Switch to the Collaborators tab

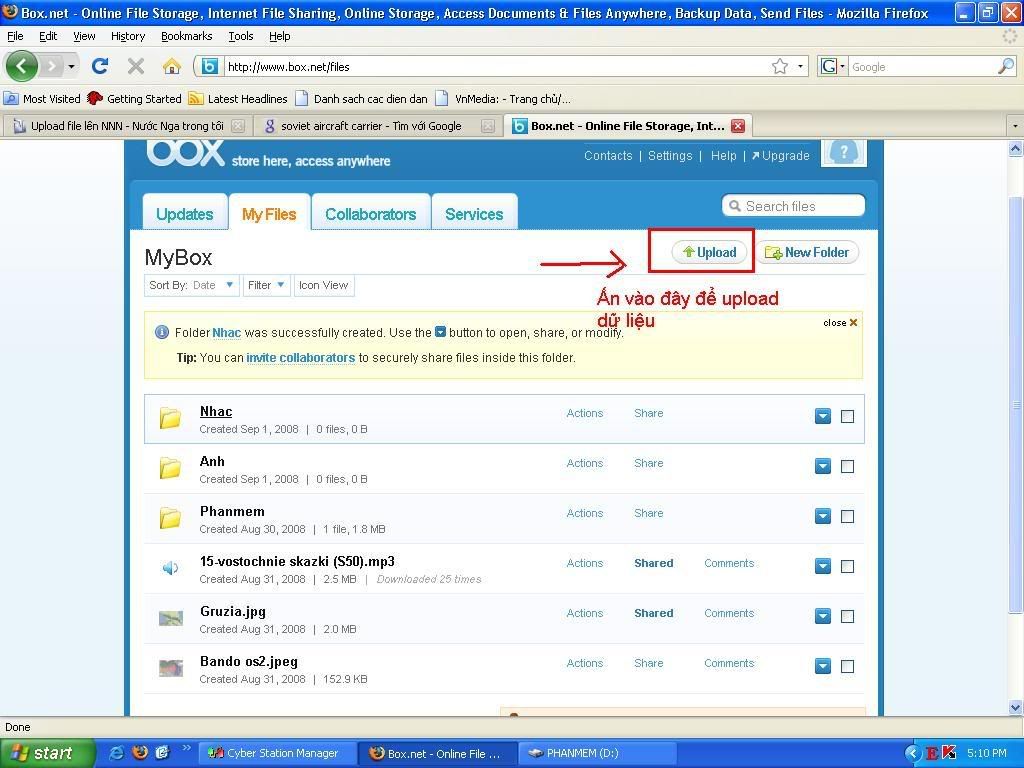point(370,214)
